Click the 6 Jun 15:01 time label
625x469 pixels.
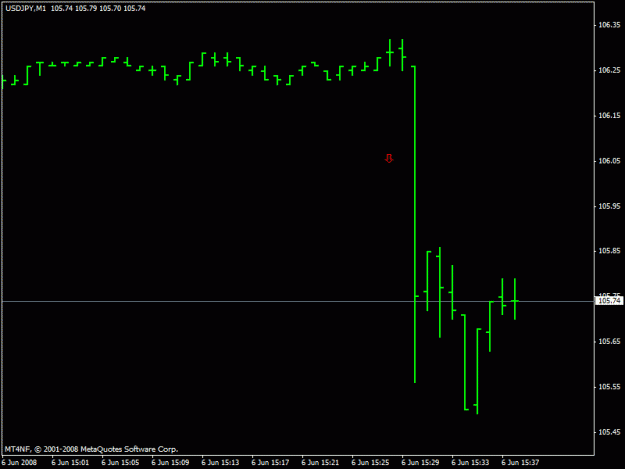70,462
